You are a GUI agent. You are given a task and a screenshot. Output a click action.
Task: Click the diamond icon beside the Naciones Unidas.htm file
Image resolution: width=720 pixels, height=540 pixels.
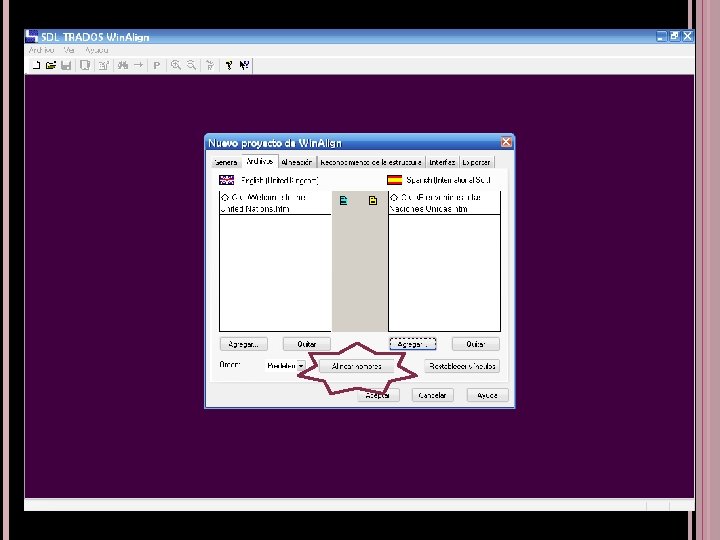tap(394, 197)
